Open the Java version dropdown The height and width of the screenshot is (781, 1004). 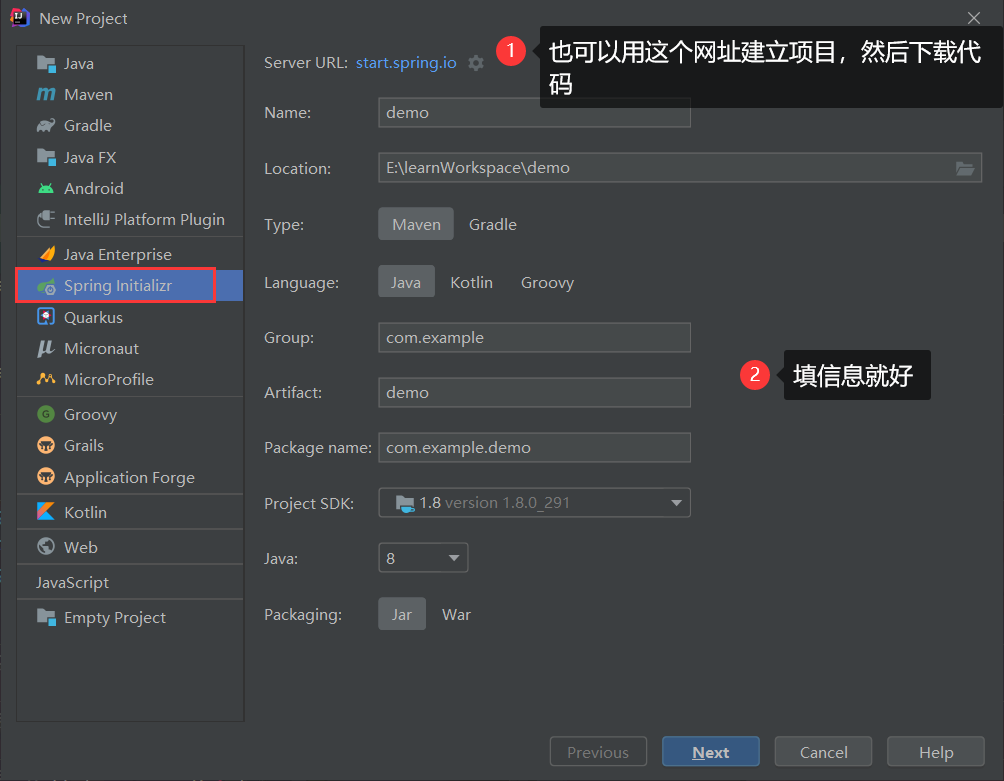click(423, 558)
